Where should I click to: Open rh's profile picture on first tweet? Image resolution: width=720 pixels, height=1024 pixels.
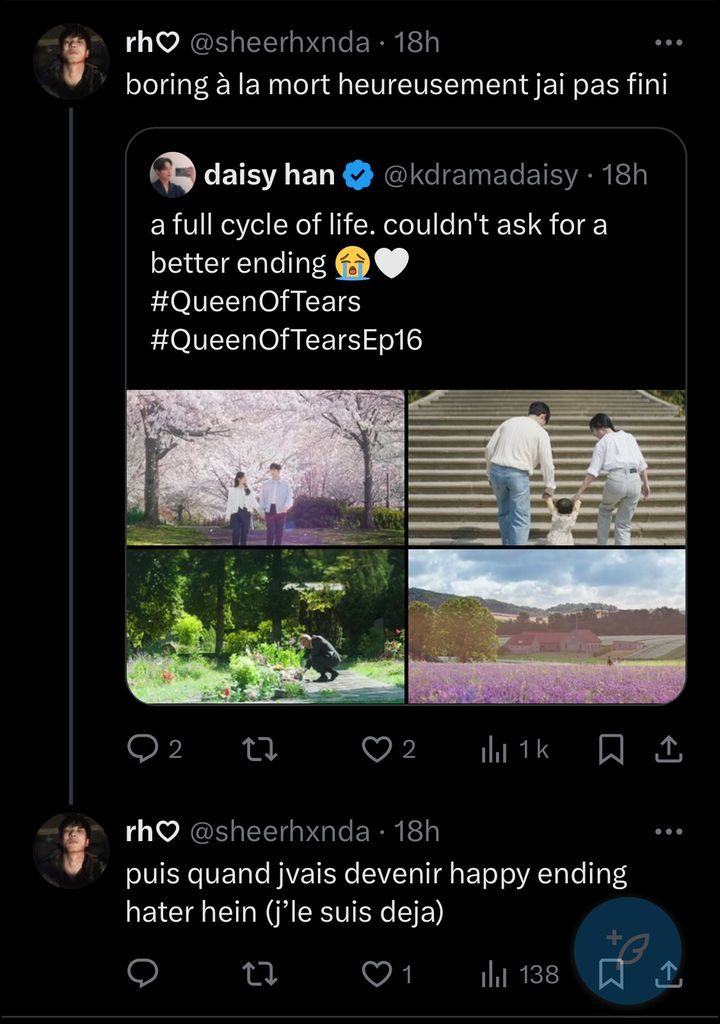point(70,61)
